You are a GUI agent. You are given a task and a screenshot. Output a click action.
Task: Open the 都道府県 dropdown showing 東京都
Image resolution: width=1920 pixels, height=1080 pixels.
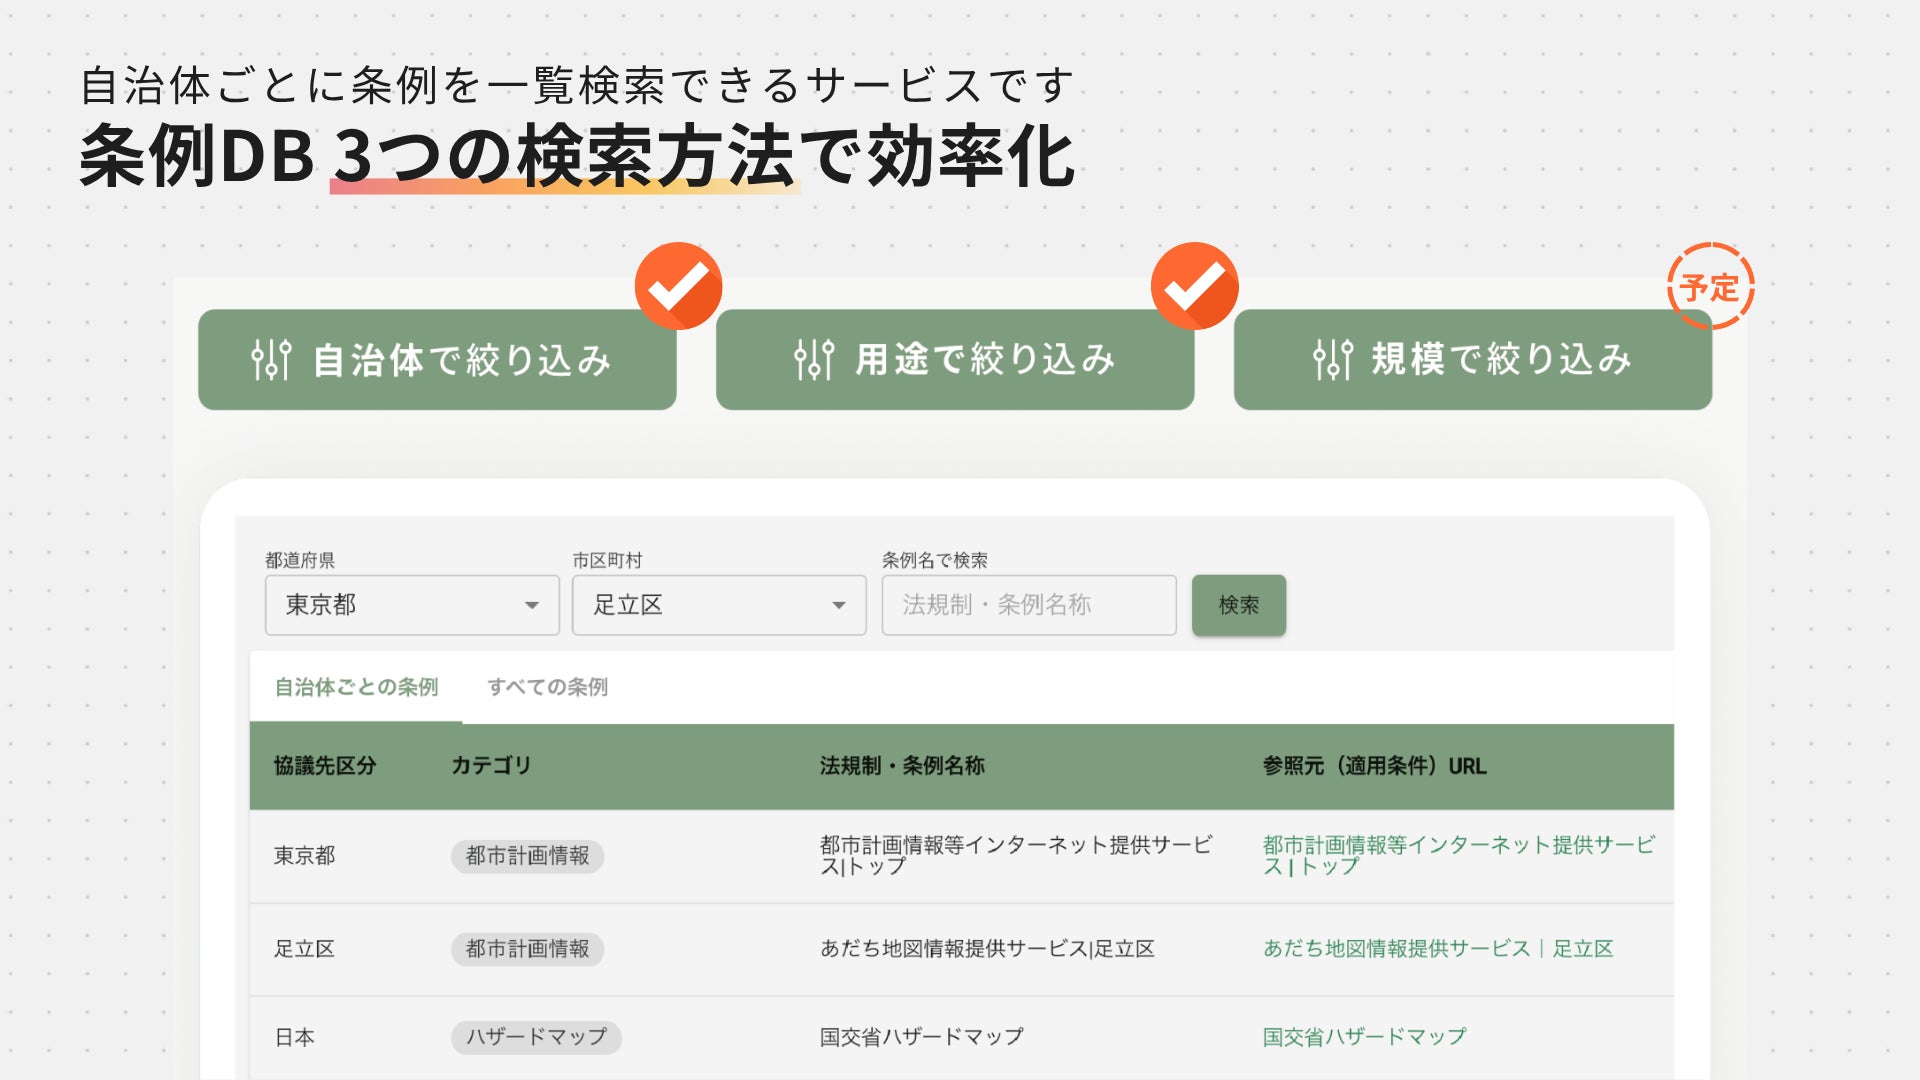click(411, 605)
